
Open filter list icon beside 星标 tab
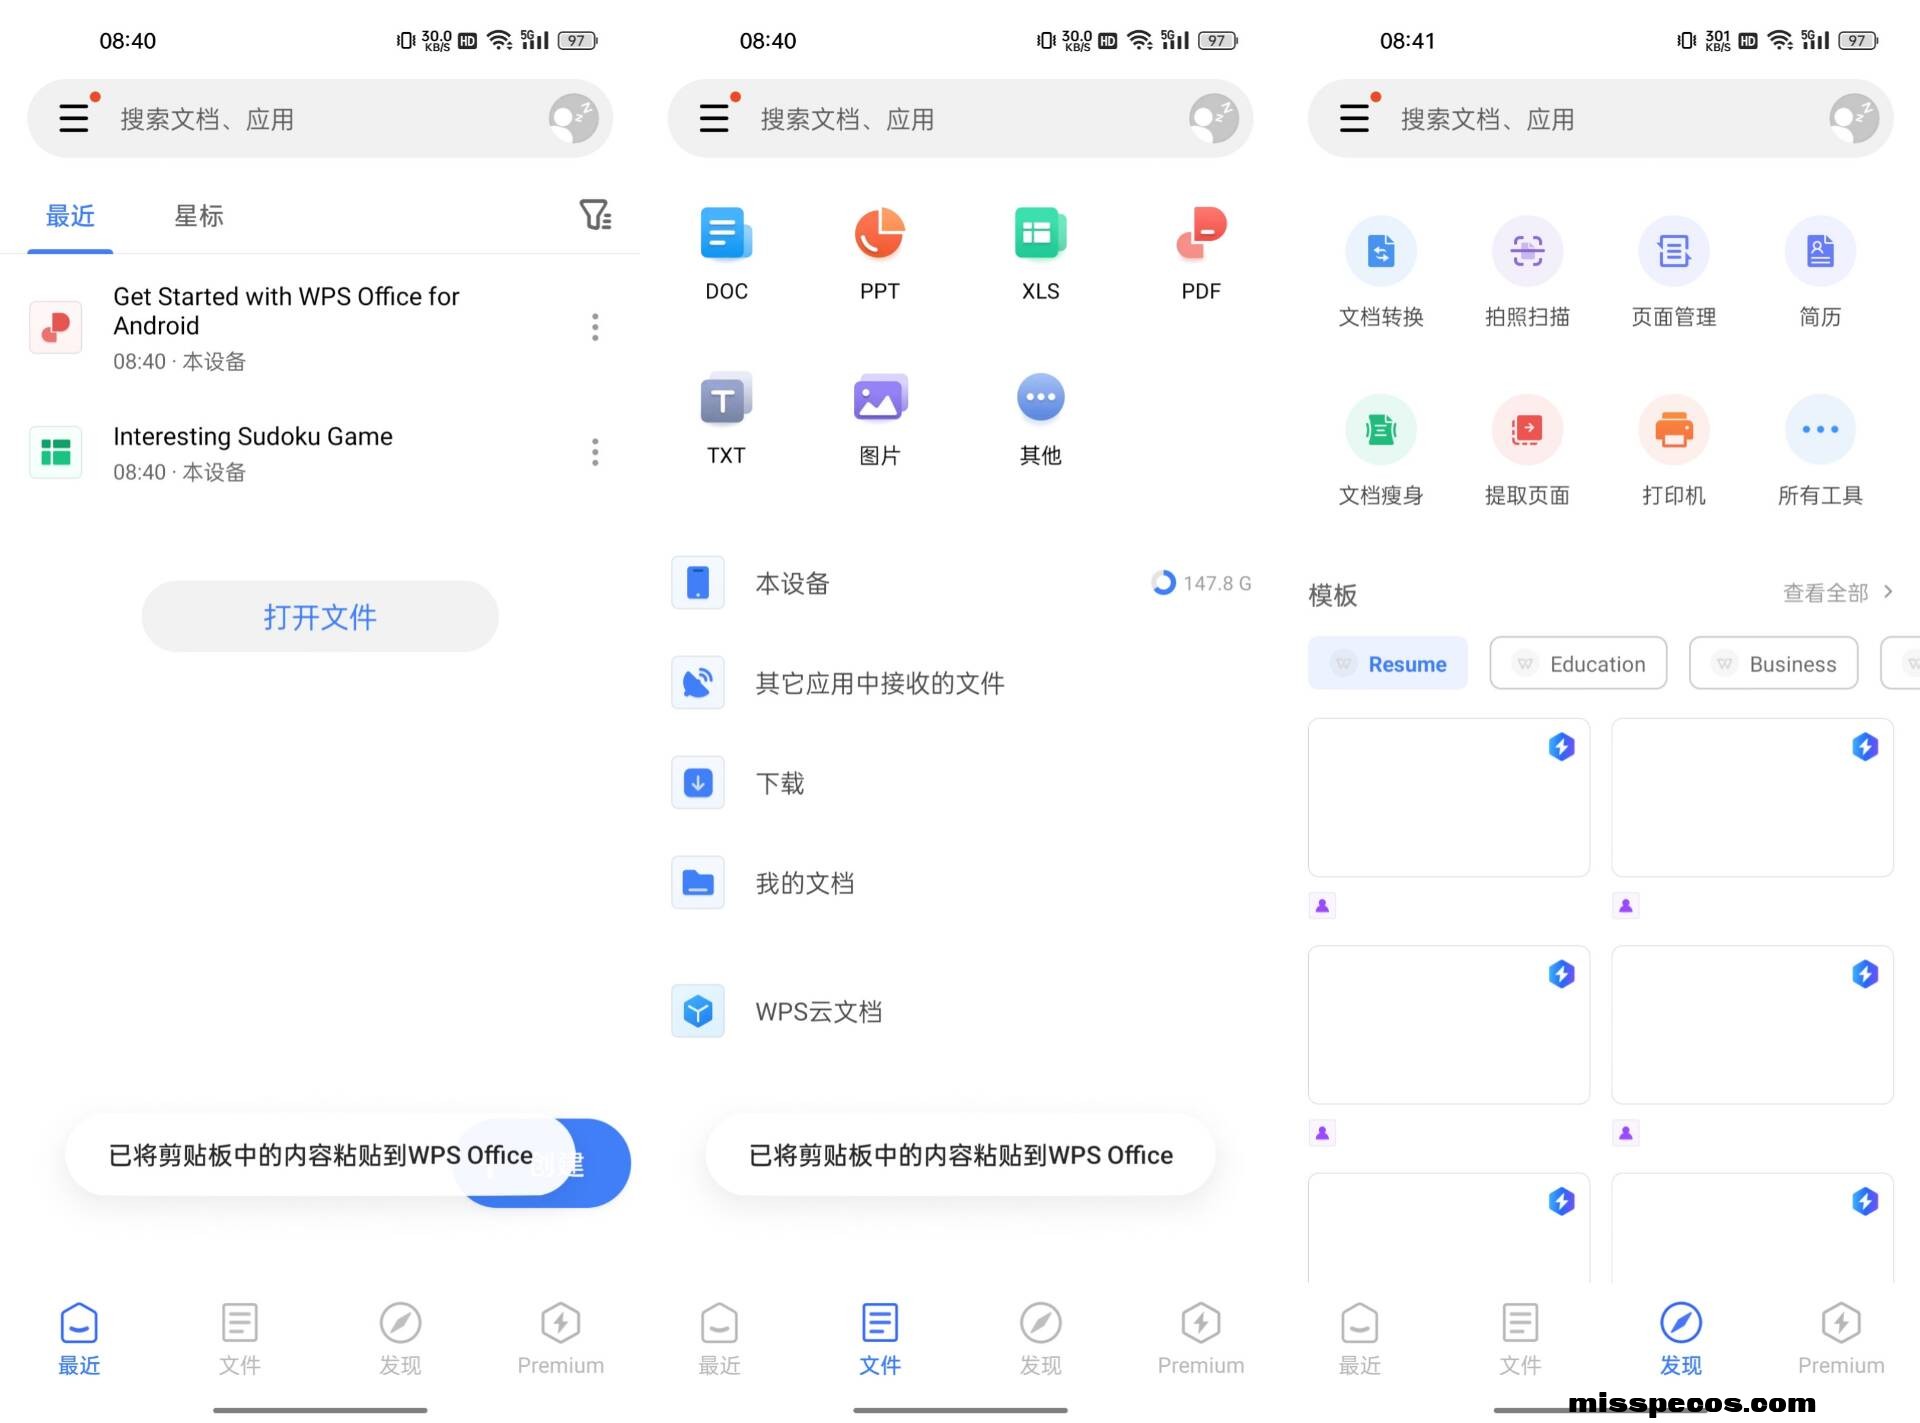595,214
